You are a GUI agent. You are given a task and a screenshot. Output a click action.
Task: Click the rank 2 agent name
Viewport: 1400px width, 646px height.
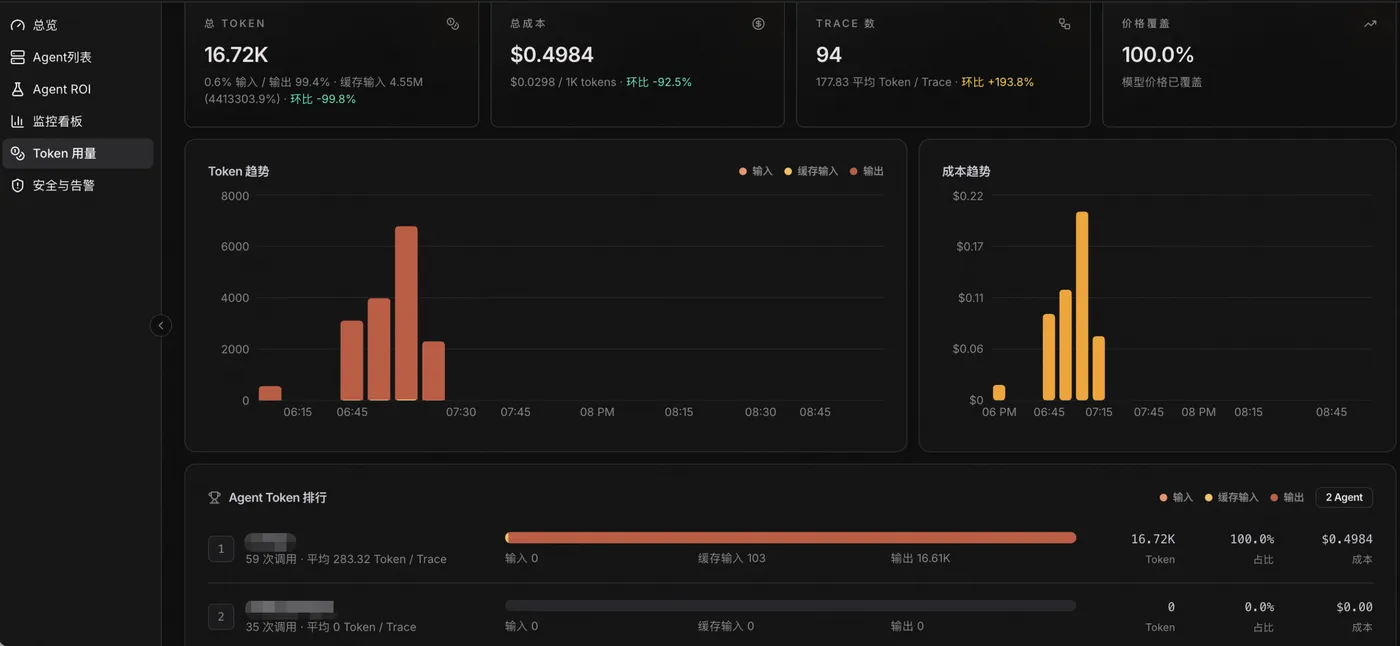[289, 607]
